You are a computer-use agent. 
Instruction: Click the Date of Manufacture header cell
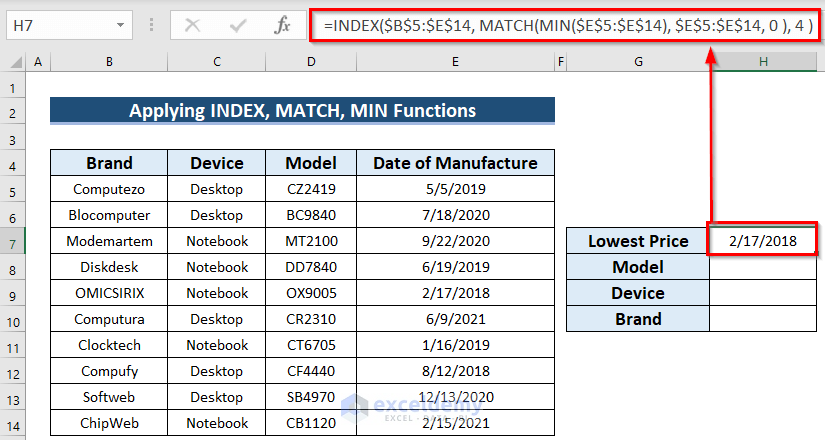[454, 163]
